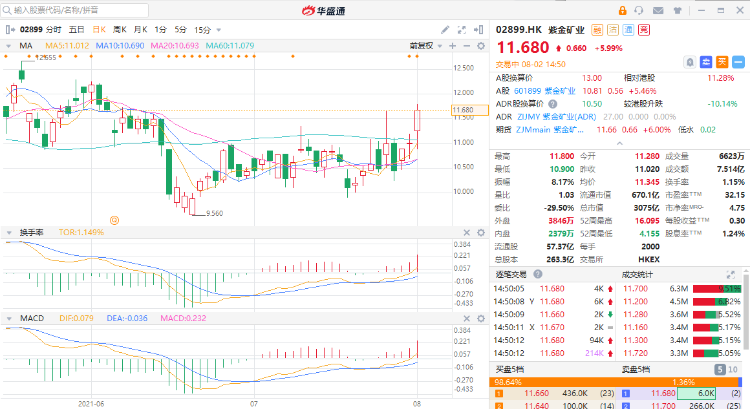Expand 成交统计 panel with fullscreen icon
Image resolution: width=750 pixels, height=409 pixels.
(730, 275)
